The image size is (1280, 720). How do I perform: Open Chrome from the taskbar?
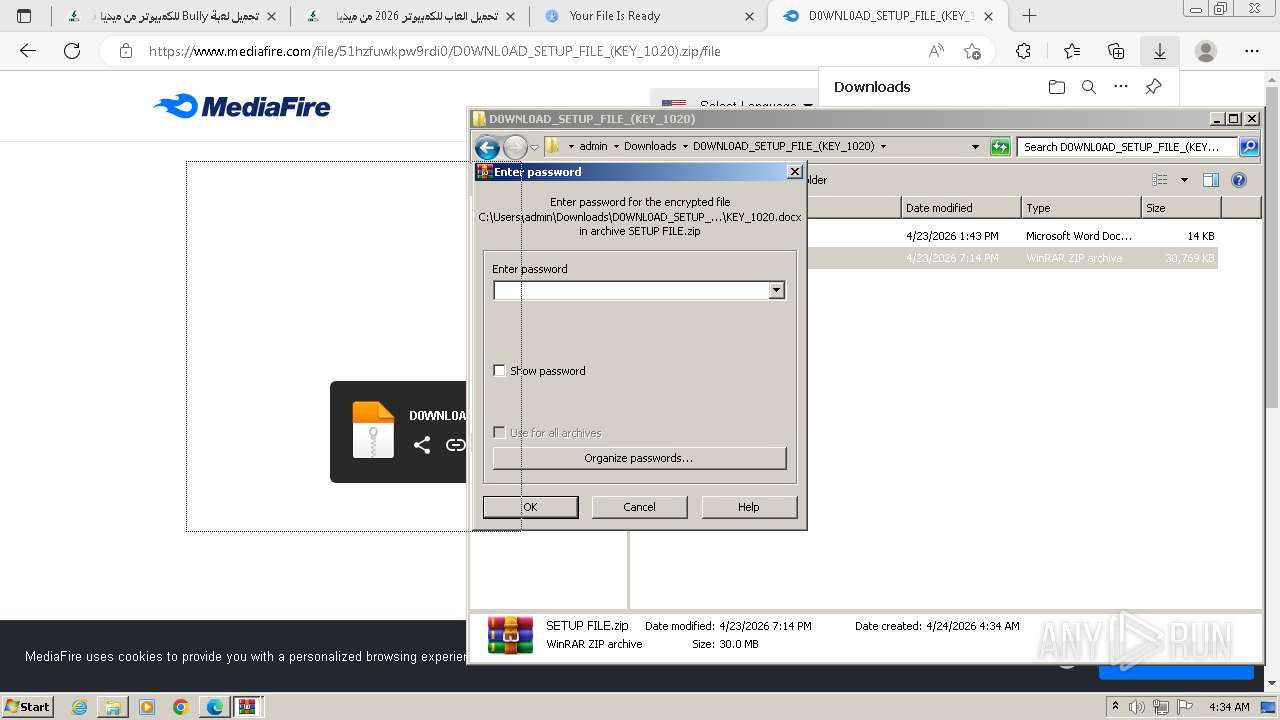181,707
